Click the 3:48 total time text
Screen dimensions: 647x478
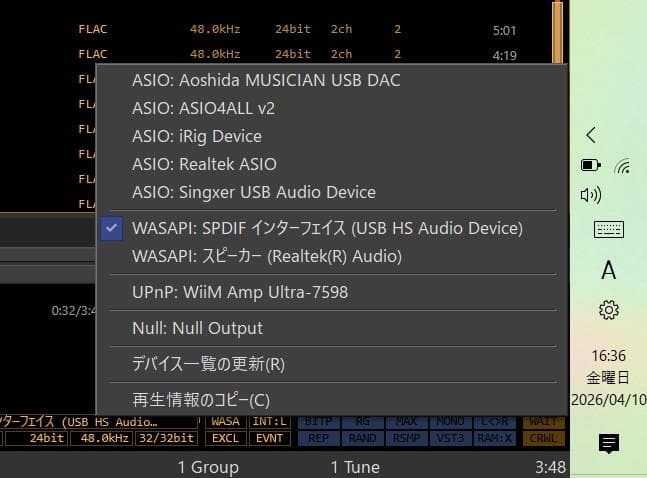(550, 467)
